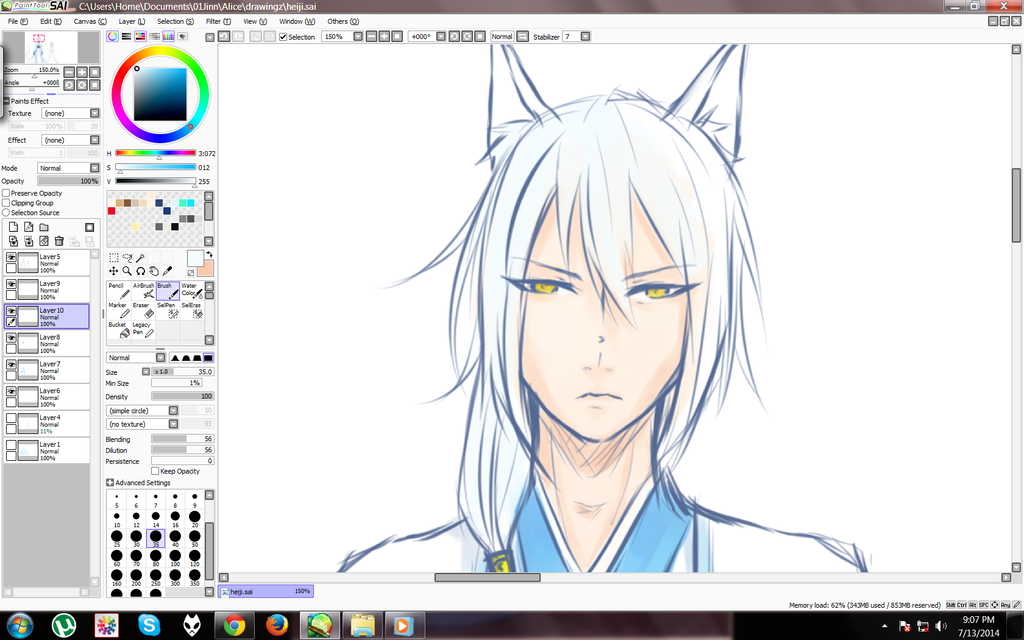Toggle the swatches panel icon
Screen dimensions: 1024x640
pyautogui.click(x=168, y=37)
